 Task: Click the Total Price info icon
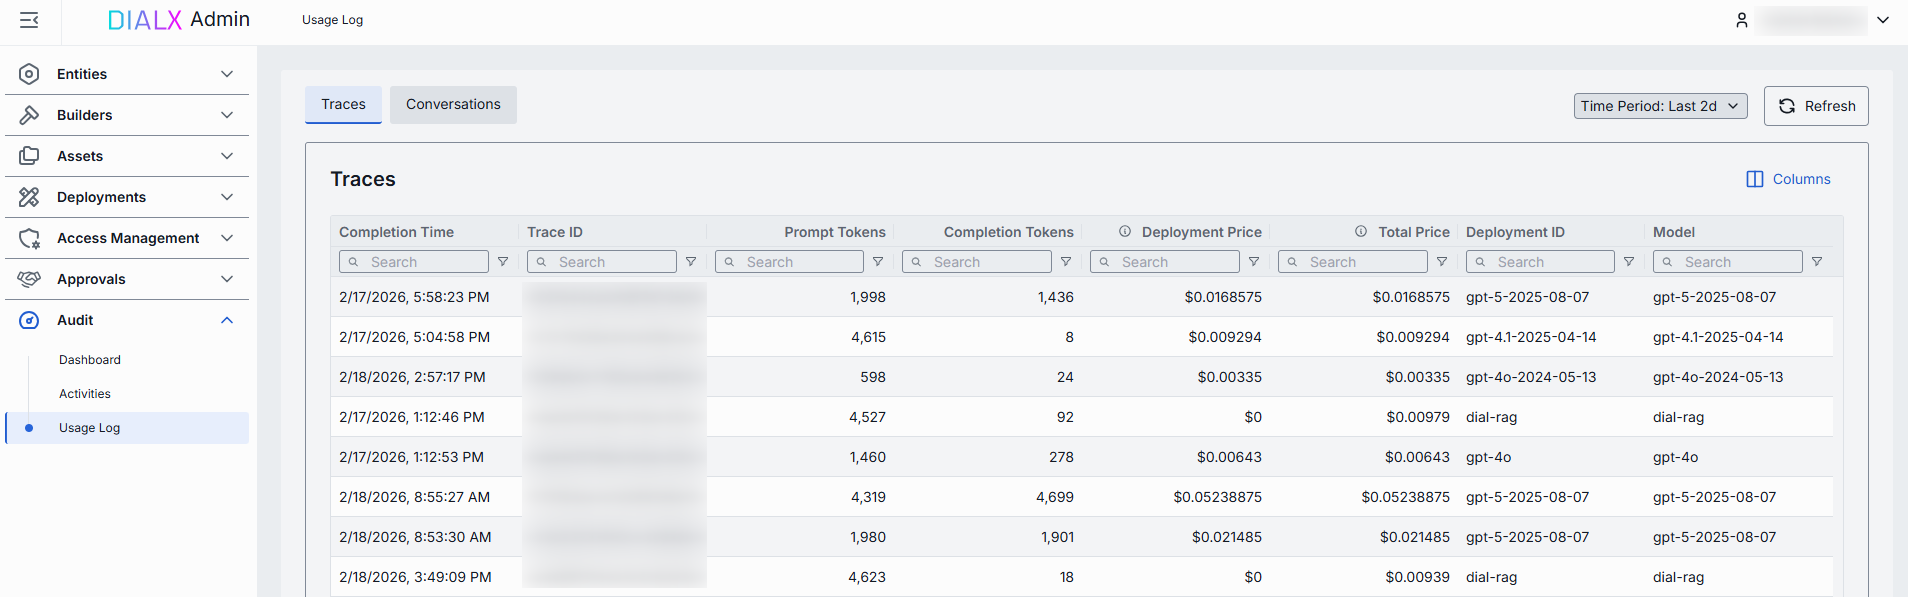coord(1361,232)
